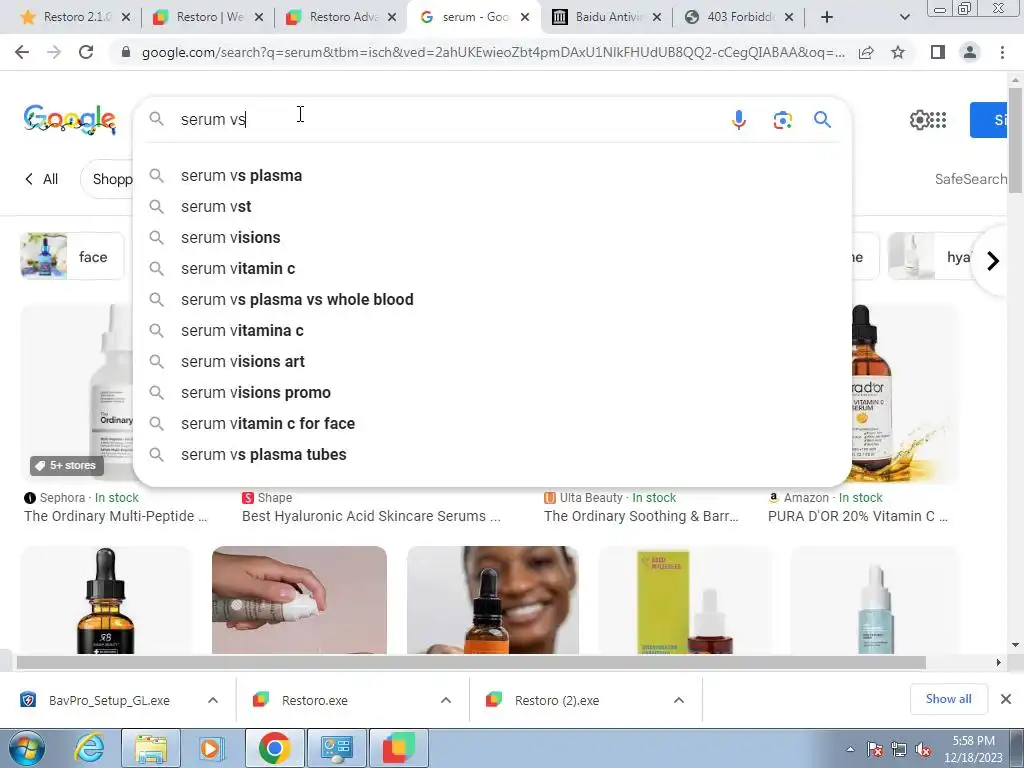This screenshot has width=1024, height=768.
Task: Open the tab search dropdown arrow
Action: point(904,17)
